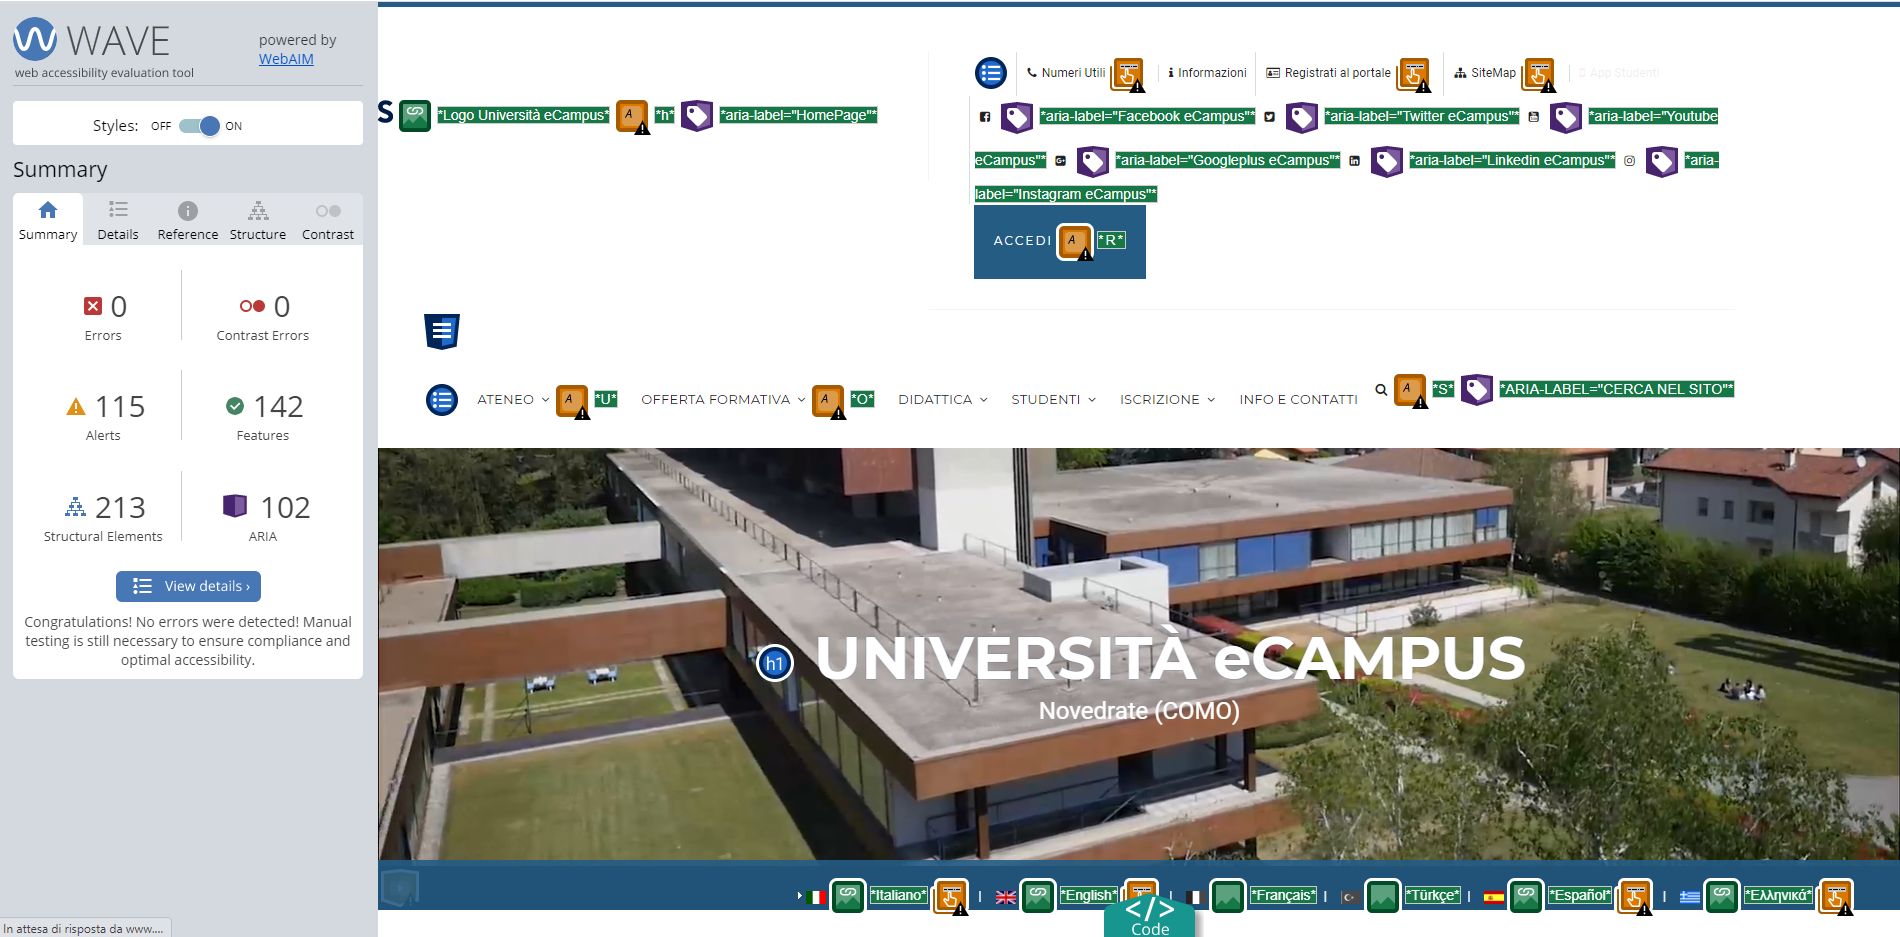Click the blue navigation landmark icon below the logo
Screen dimensions: 1900x937
click(441, 331)
